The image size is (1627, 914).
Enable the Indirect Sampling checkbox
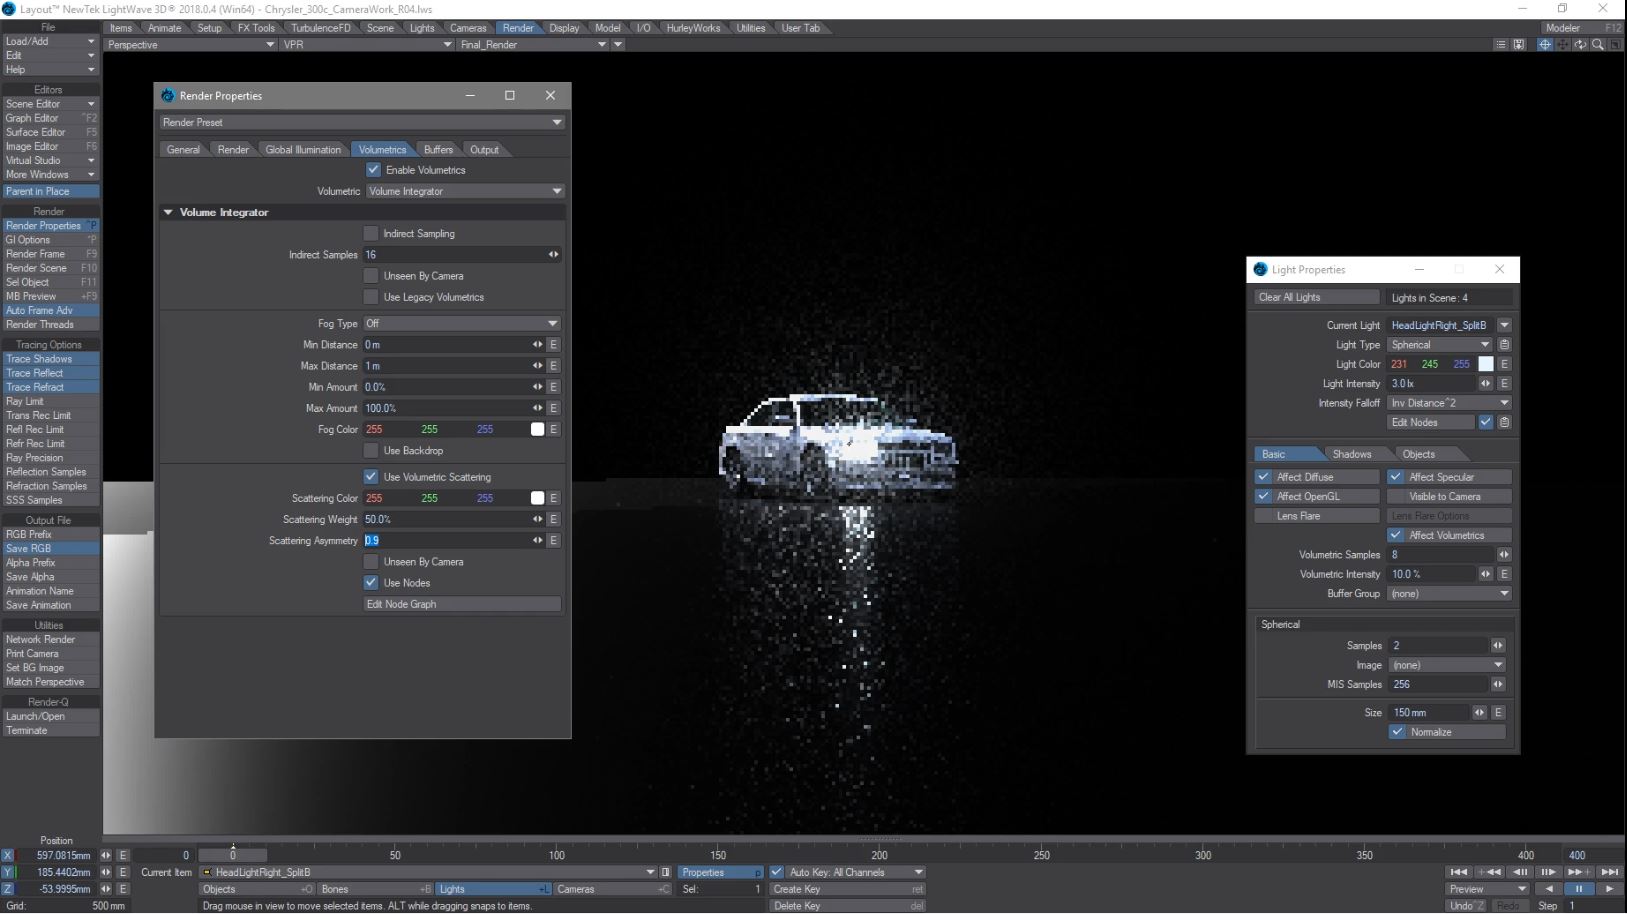click(x=371, y=234)
